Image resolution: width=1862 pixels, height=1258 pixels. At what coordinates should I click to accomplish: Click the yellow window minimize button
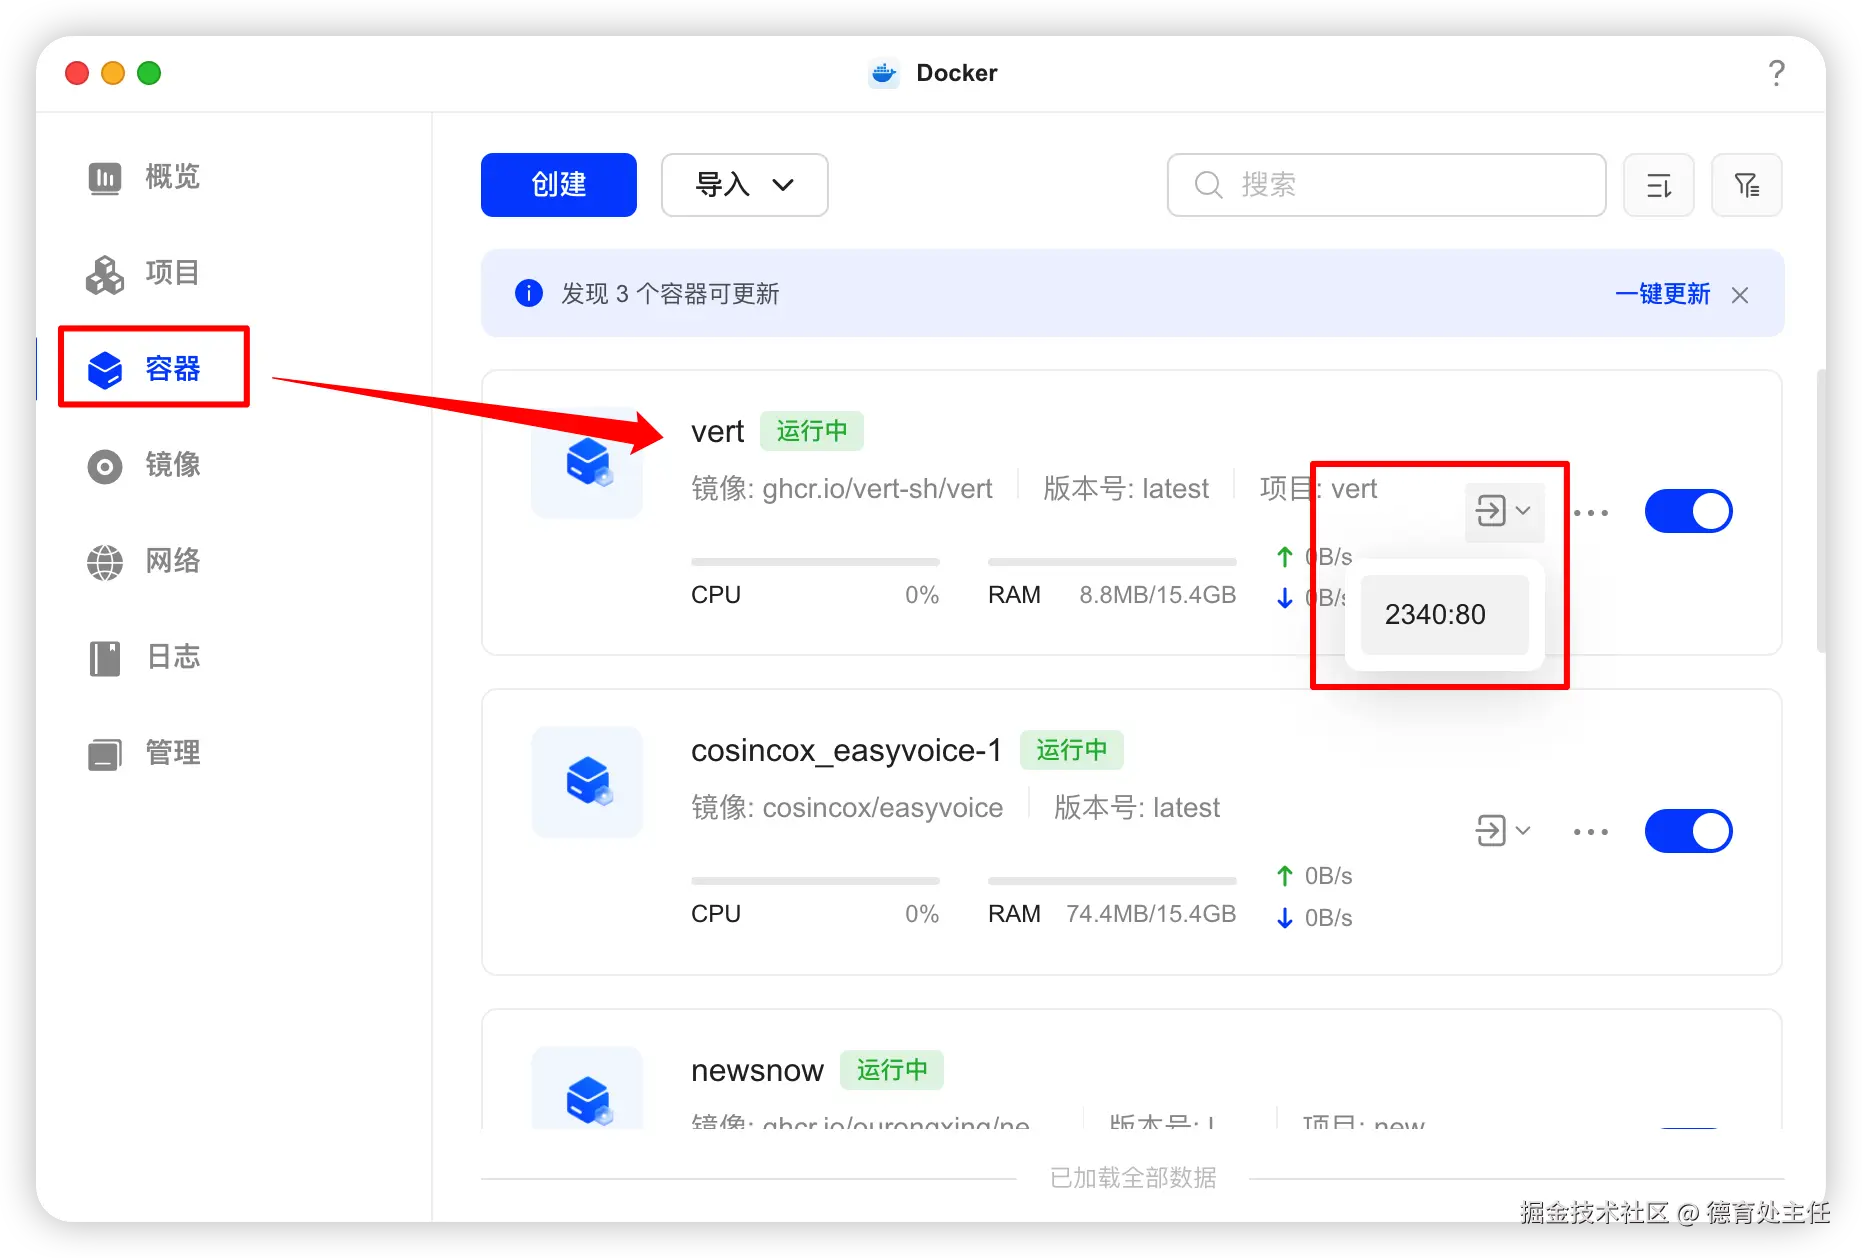pos(113,73)
